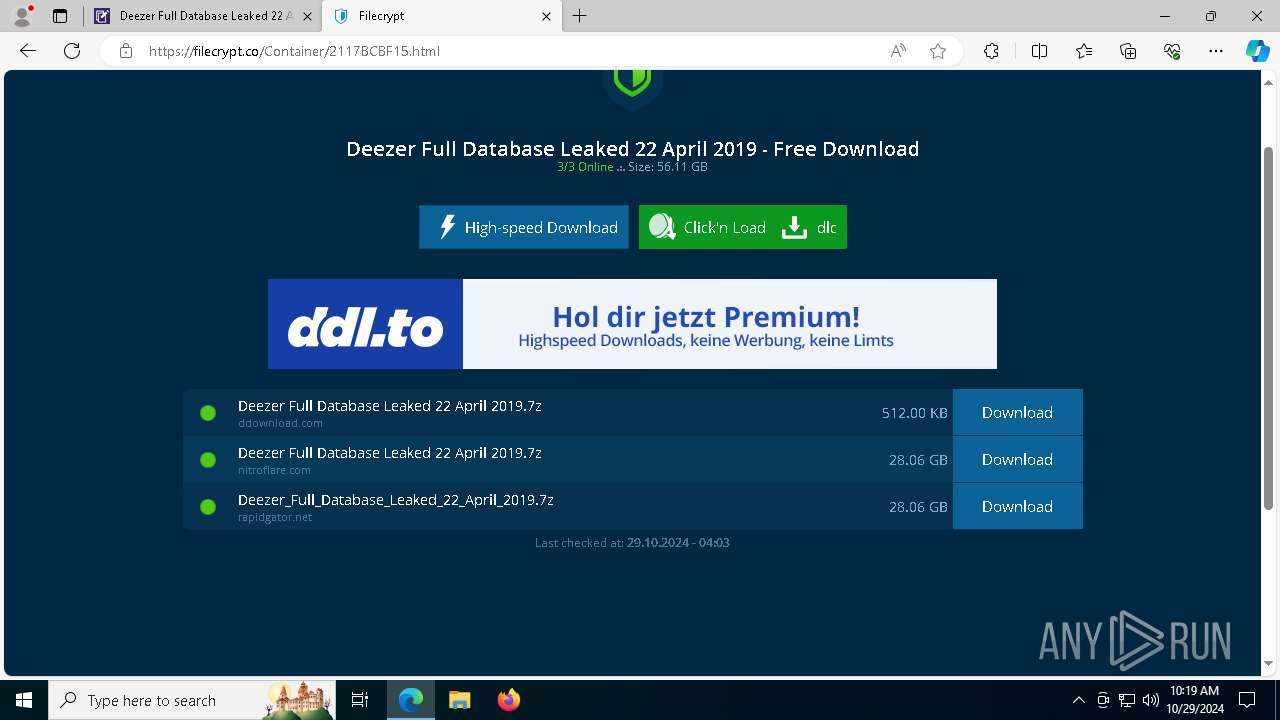Screen dimensions: 1280x720
Task: Open Copilot sidebar icon
Action: click(1257, 51)
